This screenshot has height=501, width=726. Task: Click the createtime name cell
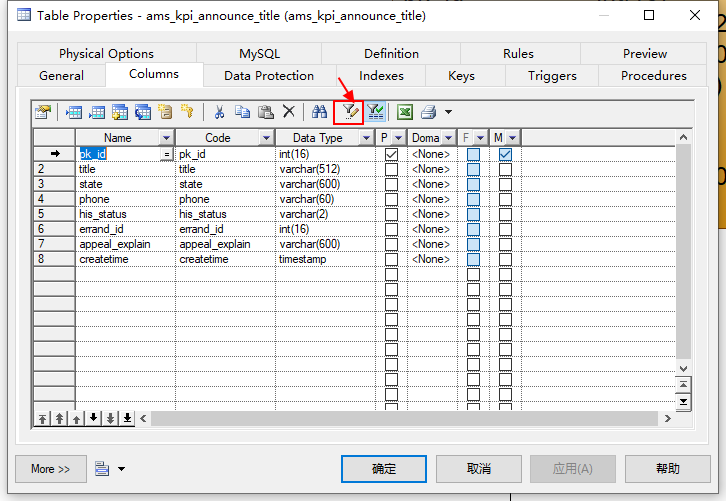pos(125,259)
